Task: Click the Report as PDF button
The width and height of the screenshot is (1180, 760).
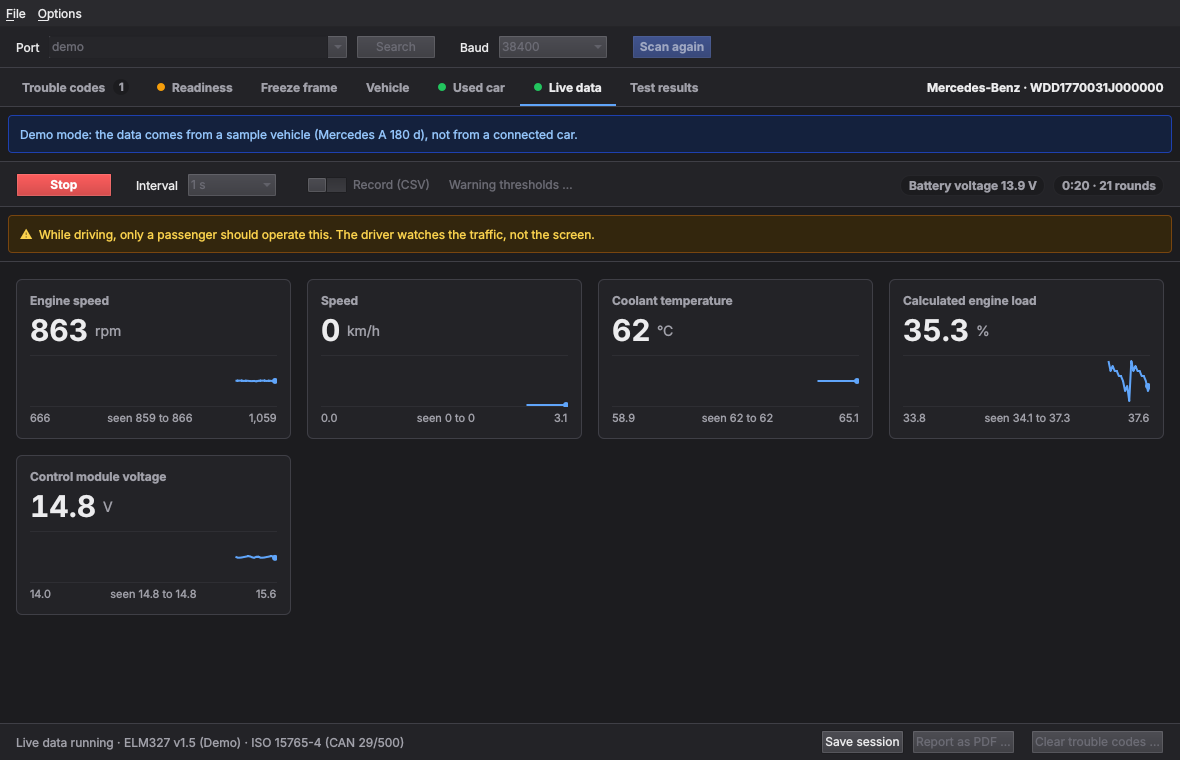Action: (x=963, y=742)
